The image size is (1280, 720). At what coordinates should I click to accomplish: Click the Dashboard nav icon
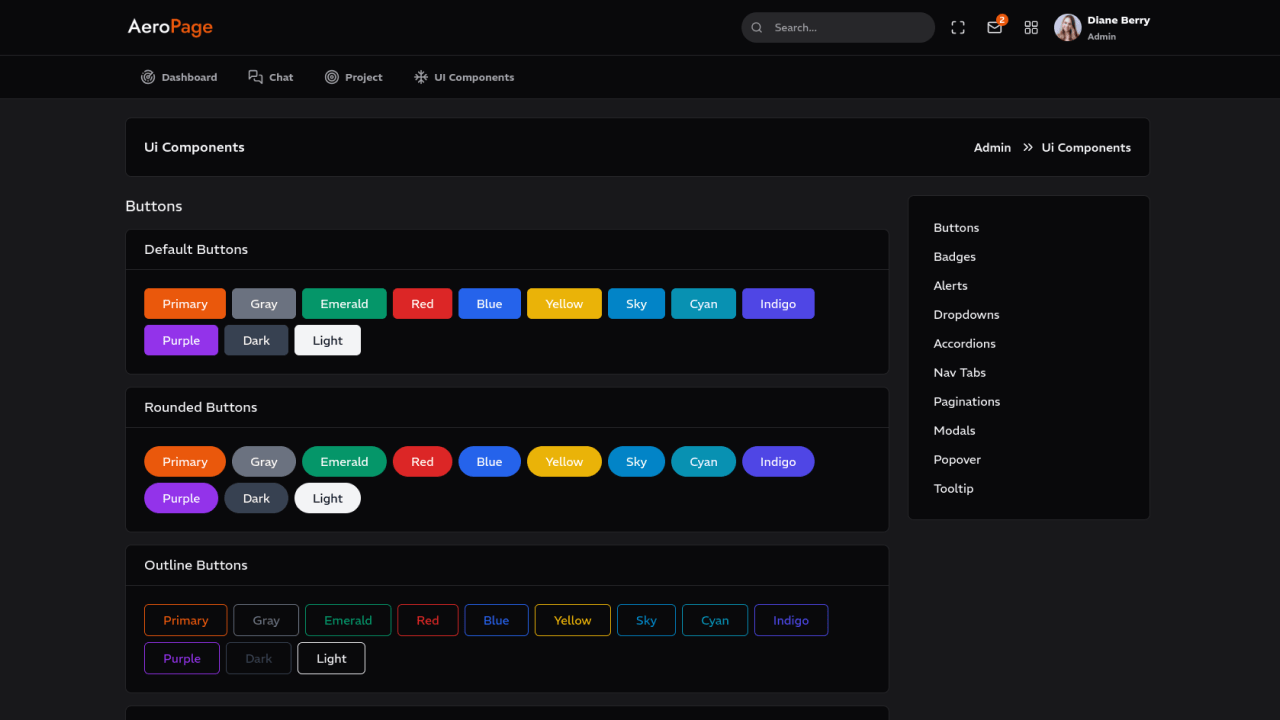(148, 77)
